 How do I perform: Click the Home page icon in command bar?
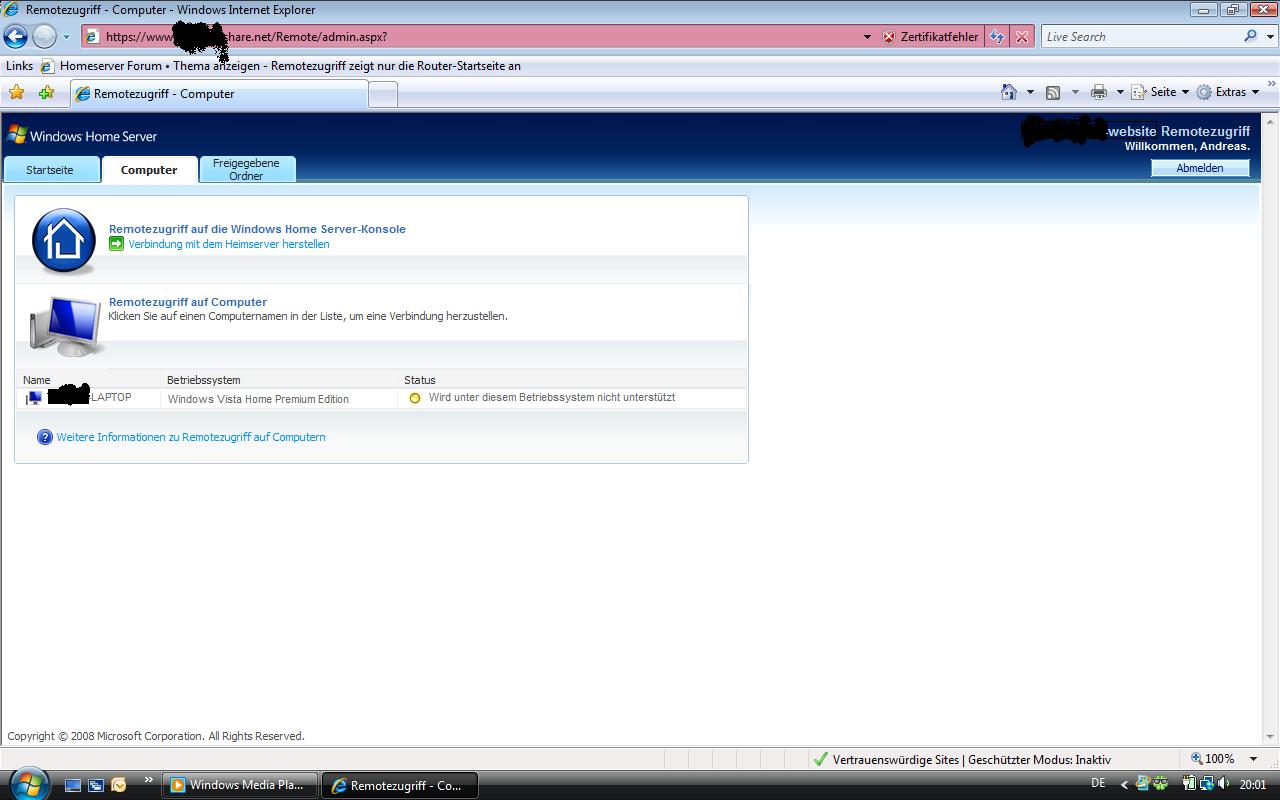(1009, 92)
